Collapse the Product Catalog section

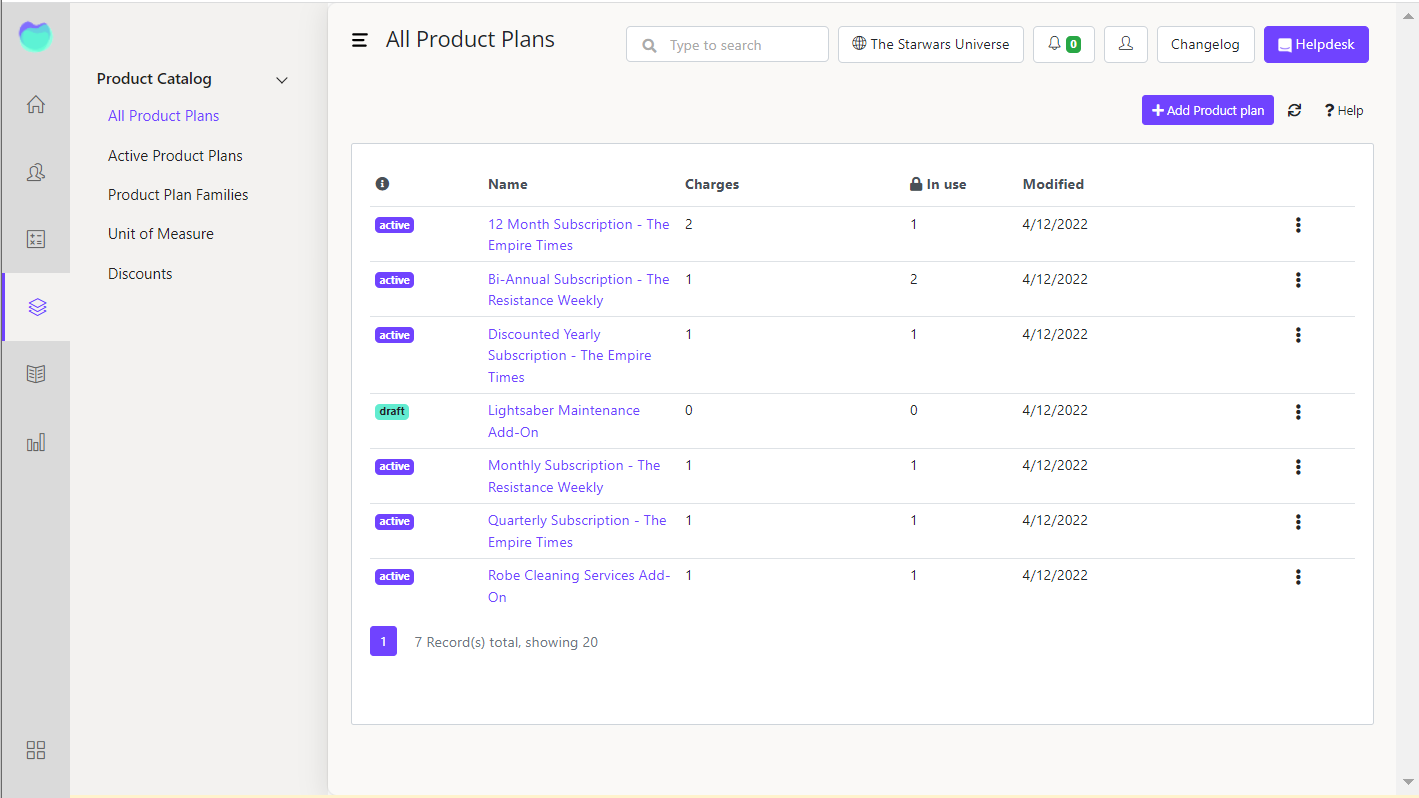(282, 80)
